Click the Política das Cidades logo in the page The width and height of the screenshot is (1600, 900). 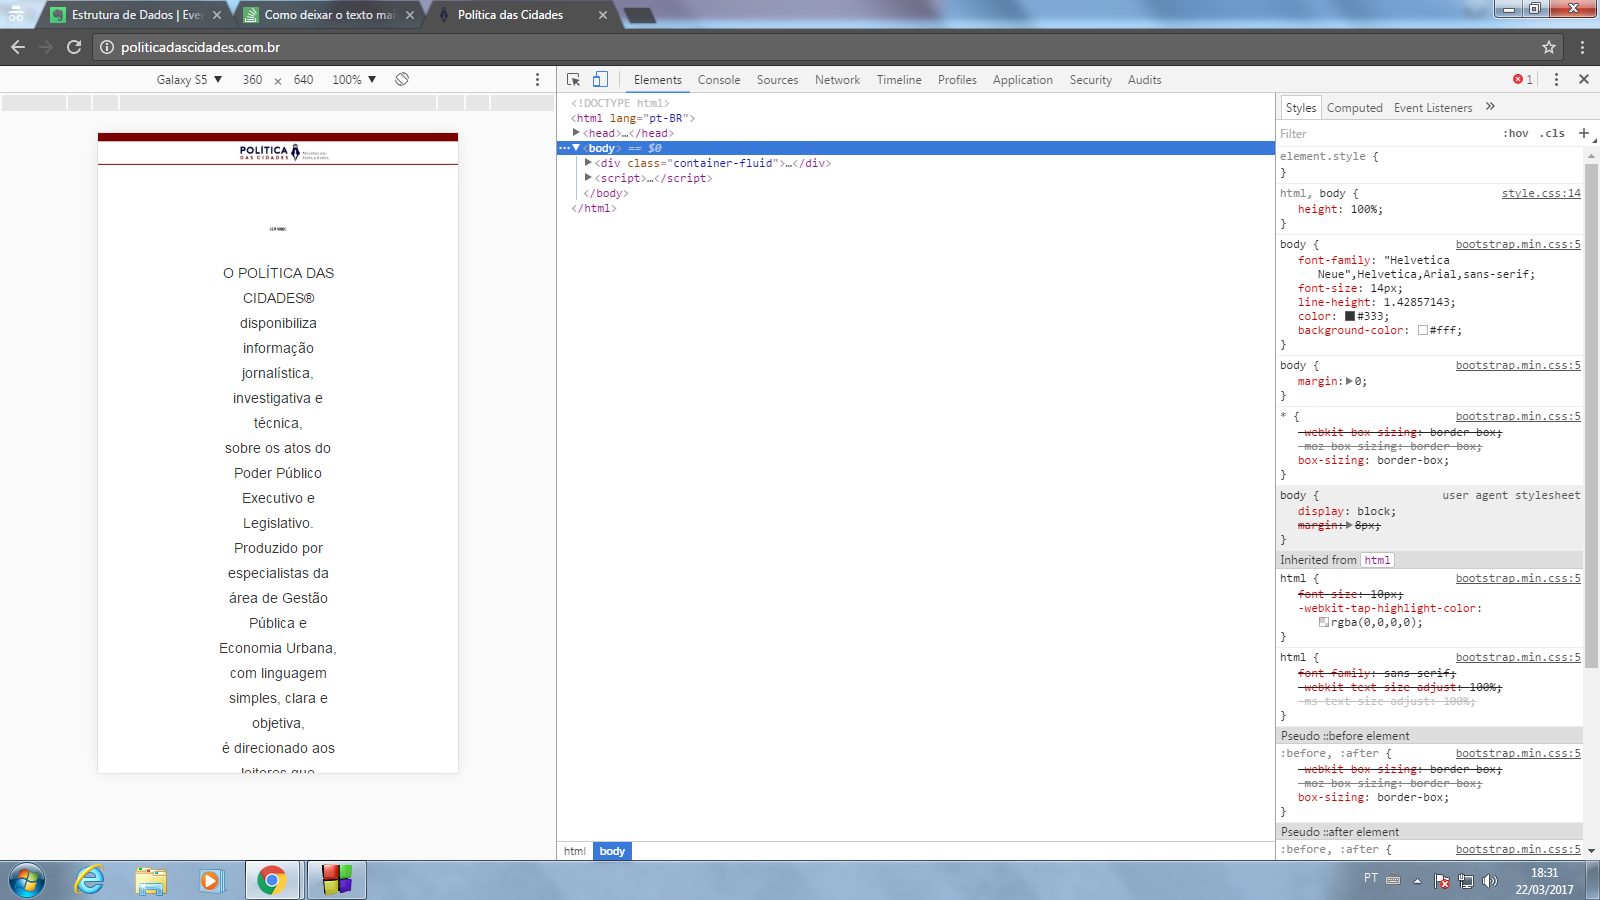(284, 152)
